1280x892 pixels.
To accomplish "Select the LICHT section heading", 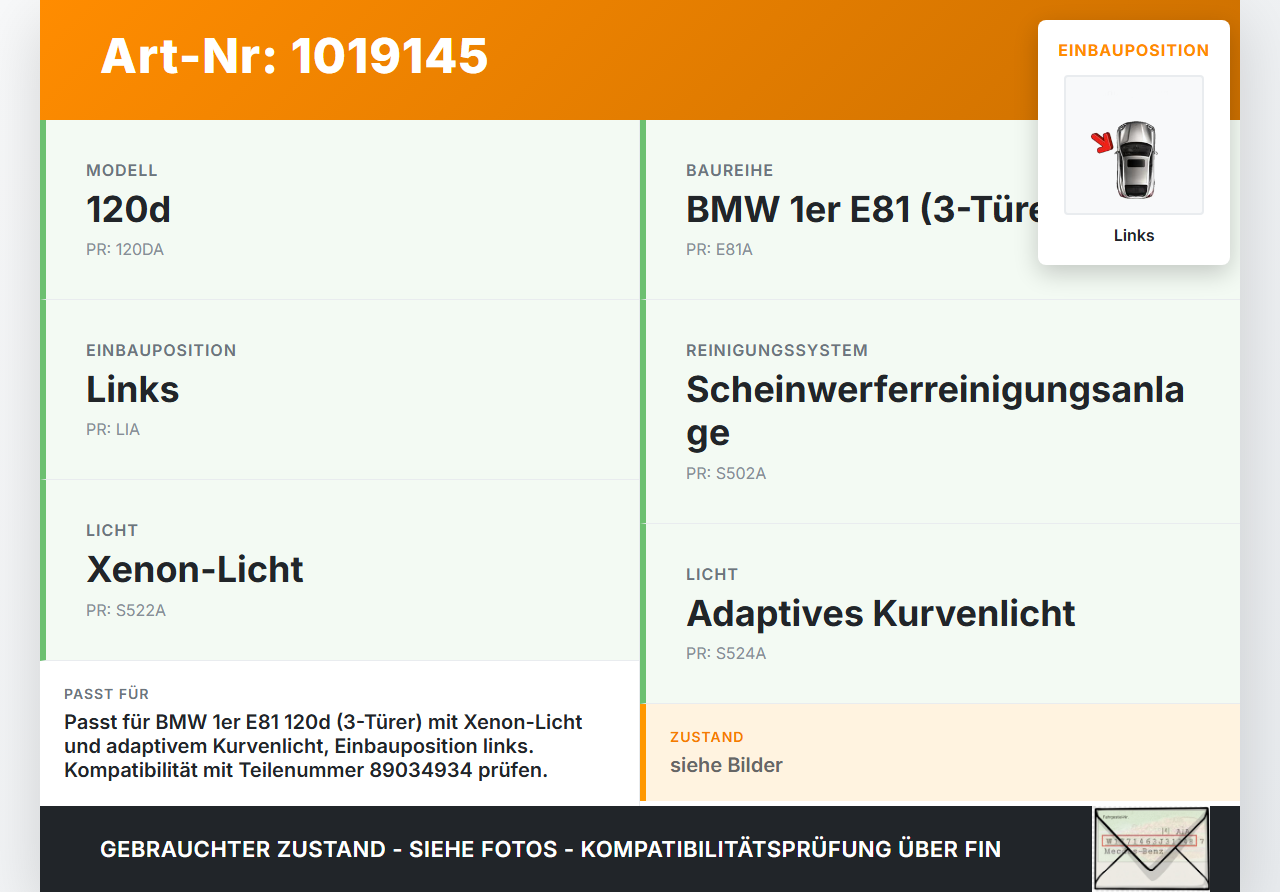I will pyautogui.click(x=110, y=530).
